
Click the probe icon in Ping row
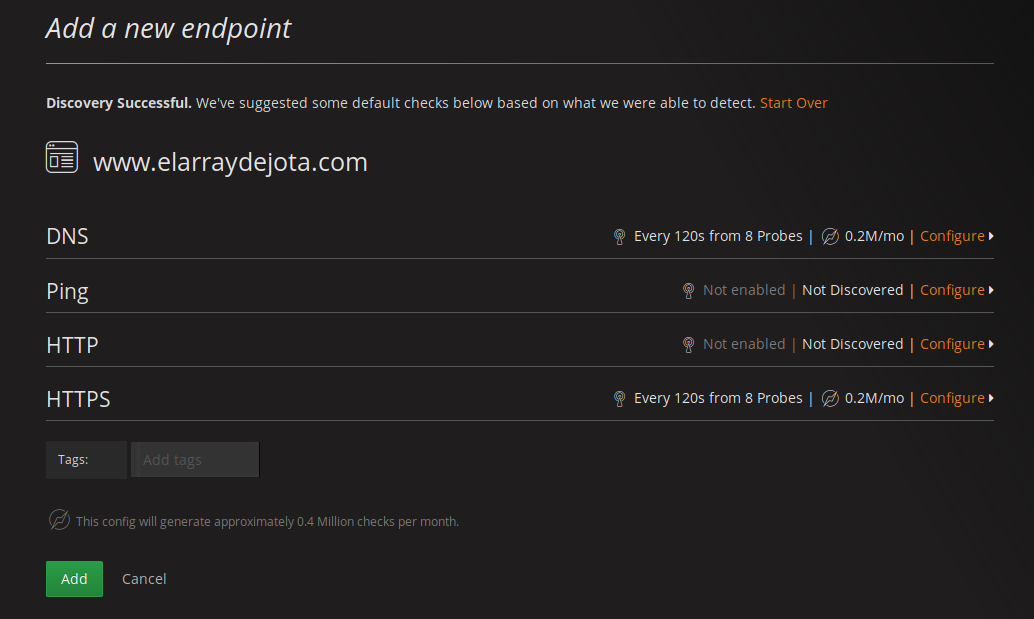(x=688, y=291)
